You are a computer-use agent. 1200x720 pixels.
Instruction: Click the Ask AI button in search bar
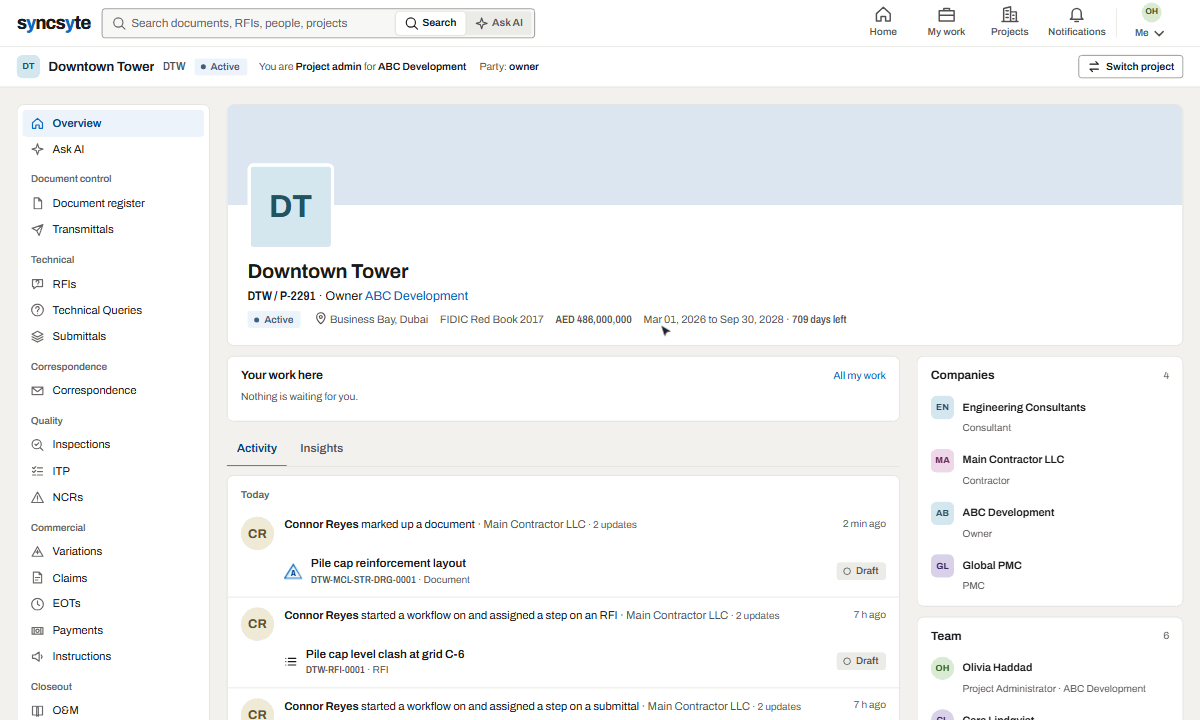click(x=499, y=23)
